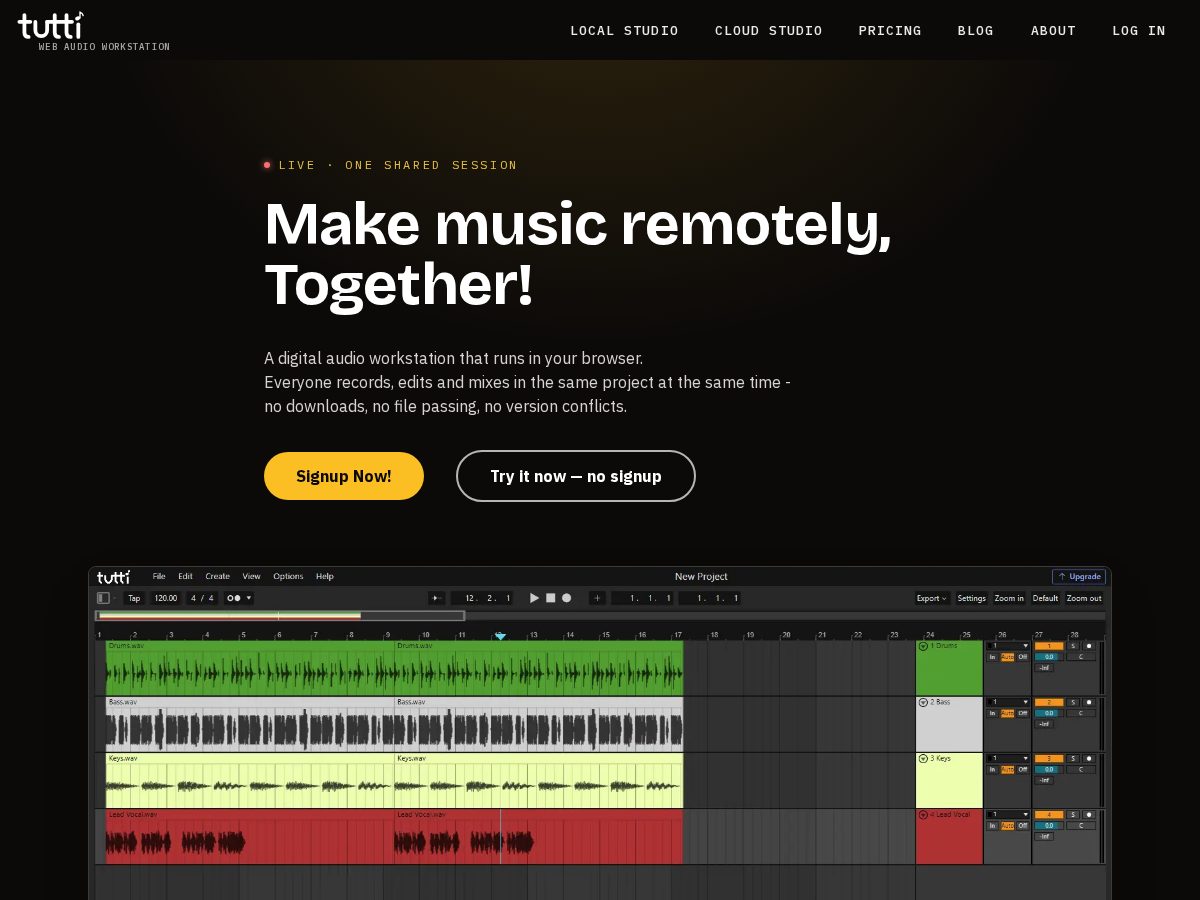This screenshot has height=900, width=1200.
Task: Click LOG IN in the header
Action: [x=1139, y=31]
